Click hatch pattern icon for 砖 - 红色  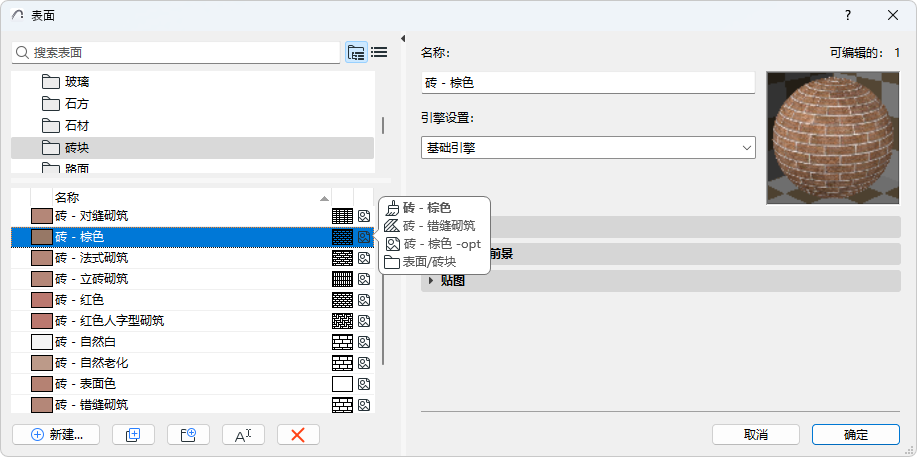point(342,300)
